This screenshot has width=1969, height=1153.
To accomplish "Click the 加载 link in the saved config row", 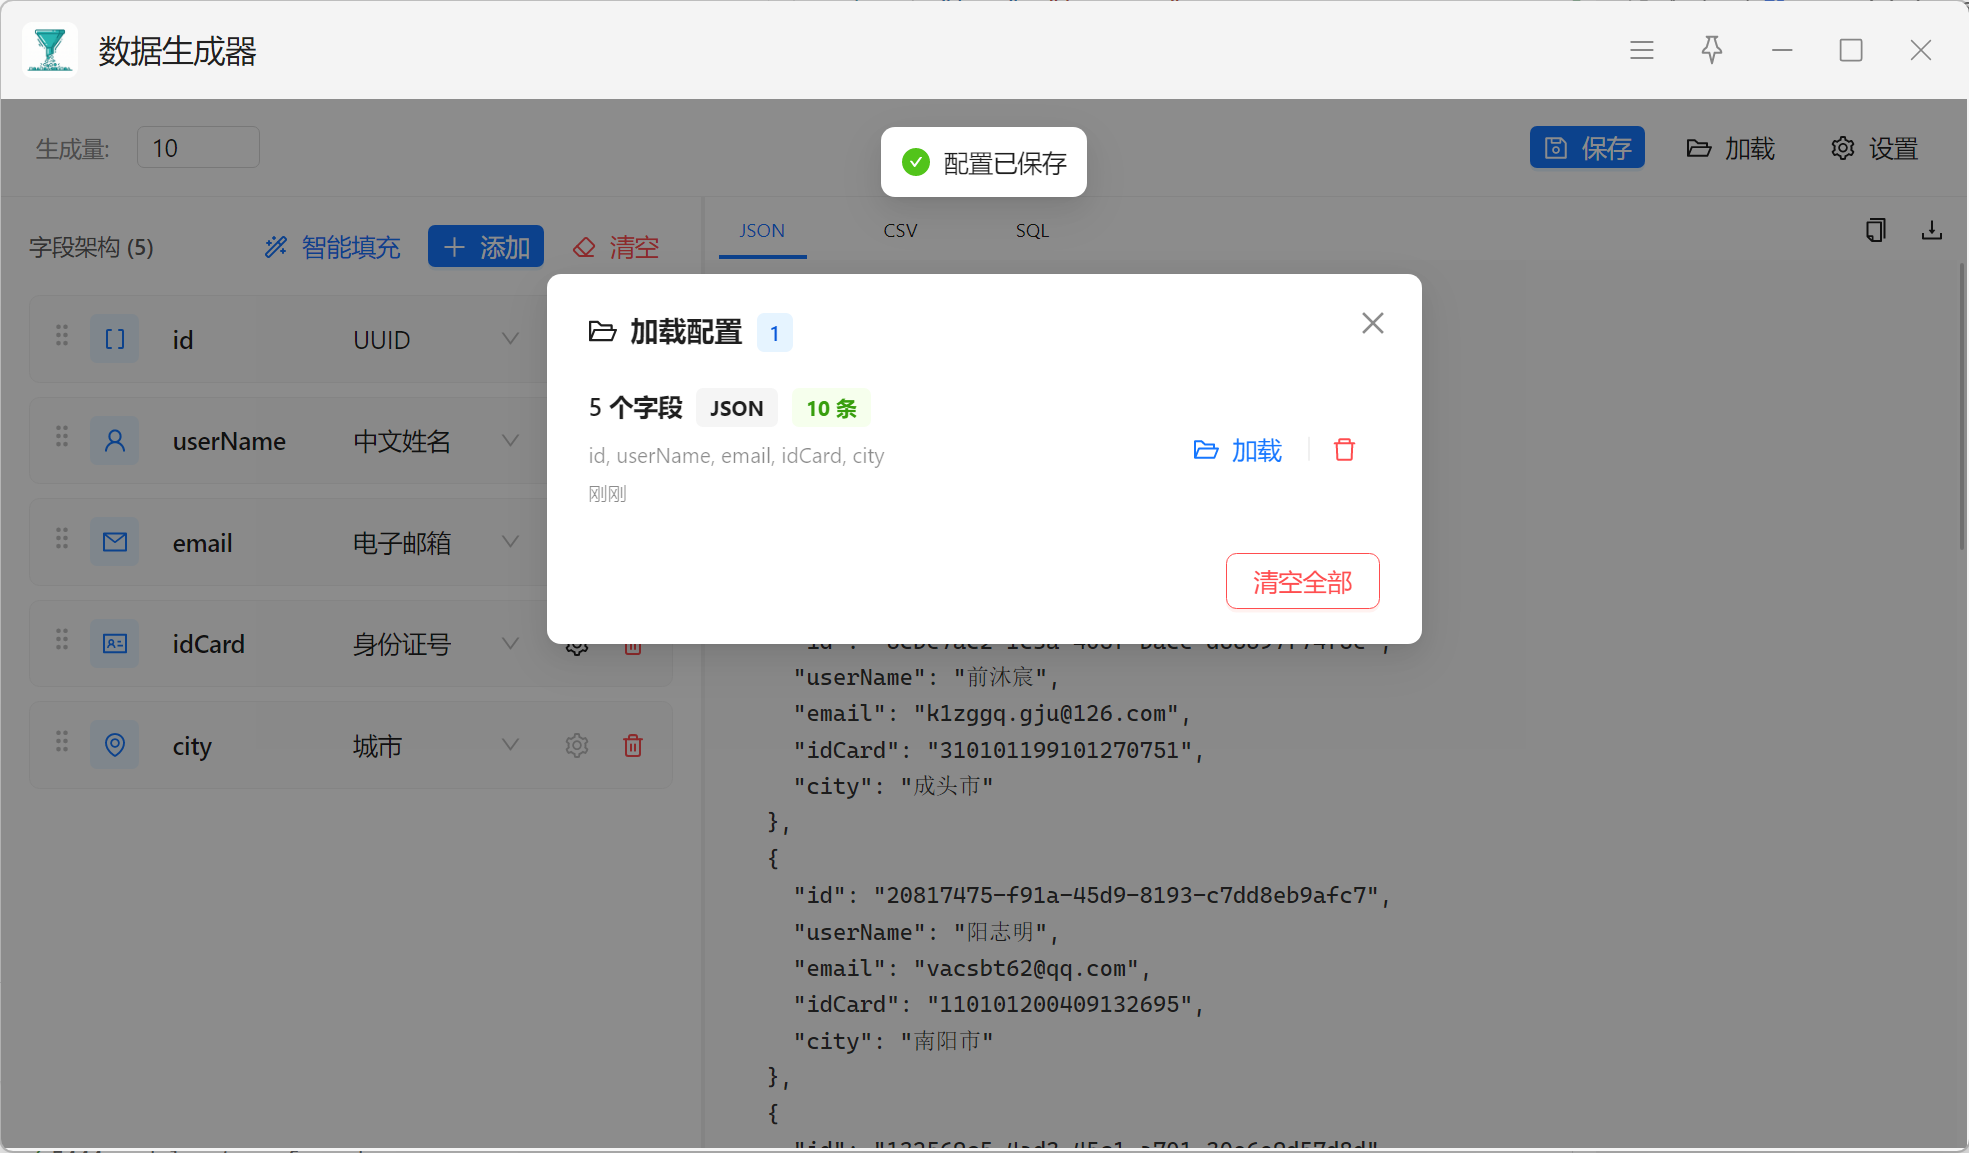I will [x=1238, y=450].
